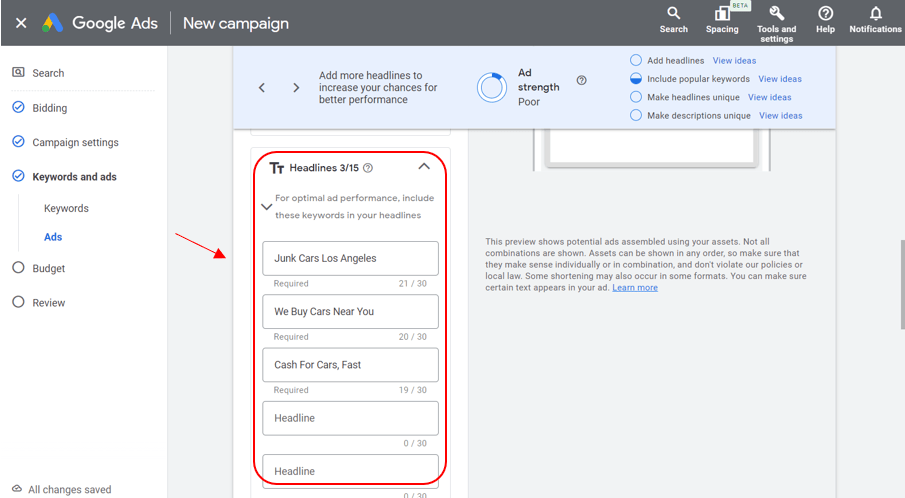Click the Search step icon in sidebar
The width and height of the screenshot is (905, 498).
coord(18,72)
